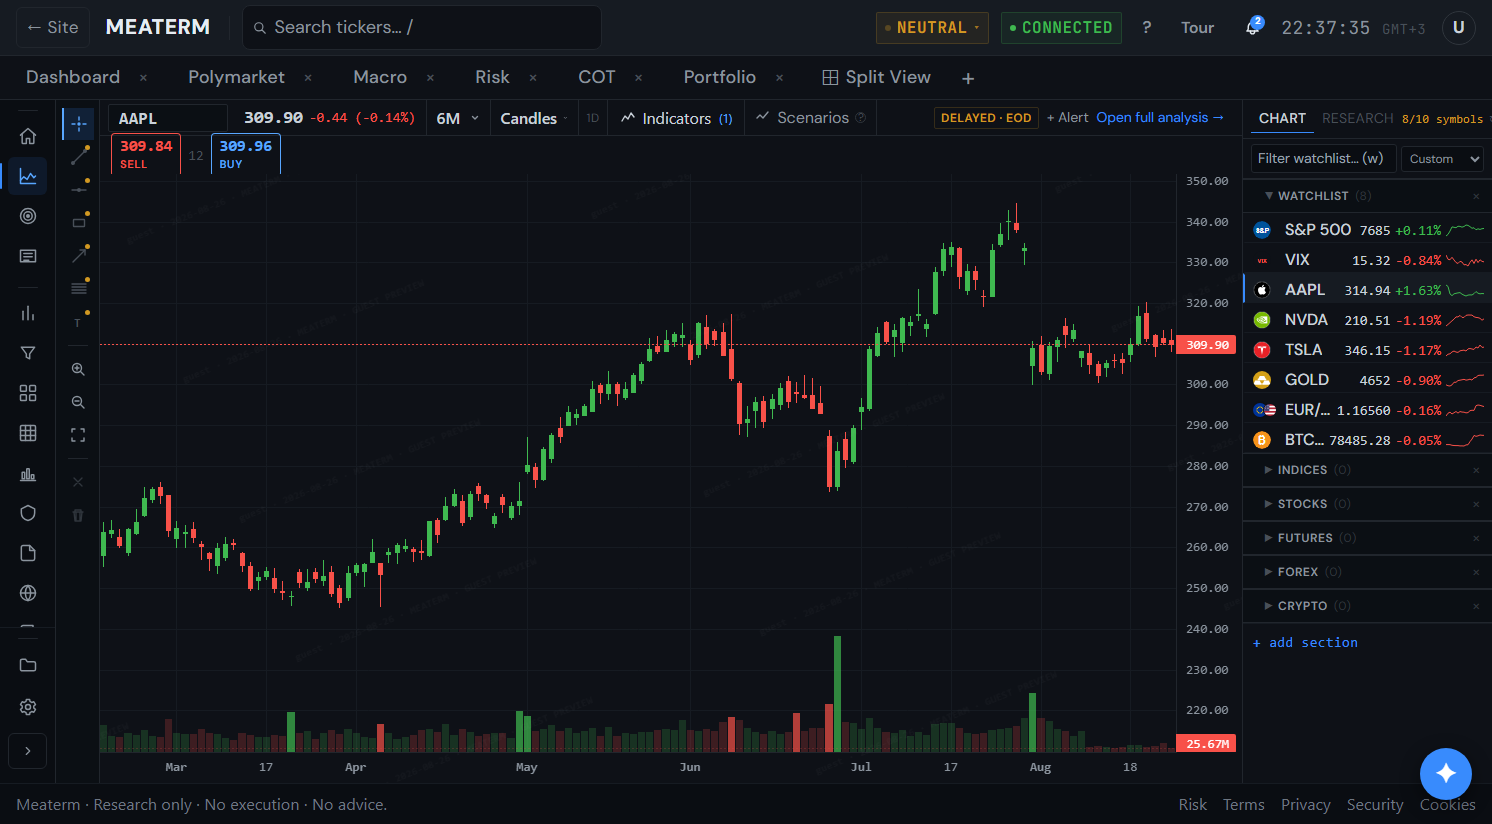The width and height of the screenshot is (1492, 824).
Task: Open the help question mark
Action: 1146,27
